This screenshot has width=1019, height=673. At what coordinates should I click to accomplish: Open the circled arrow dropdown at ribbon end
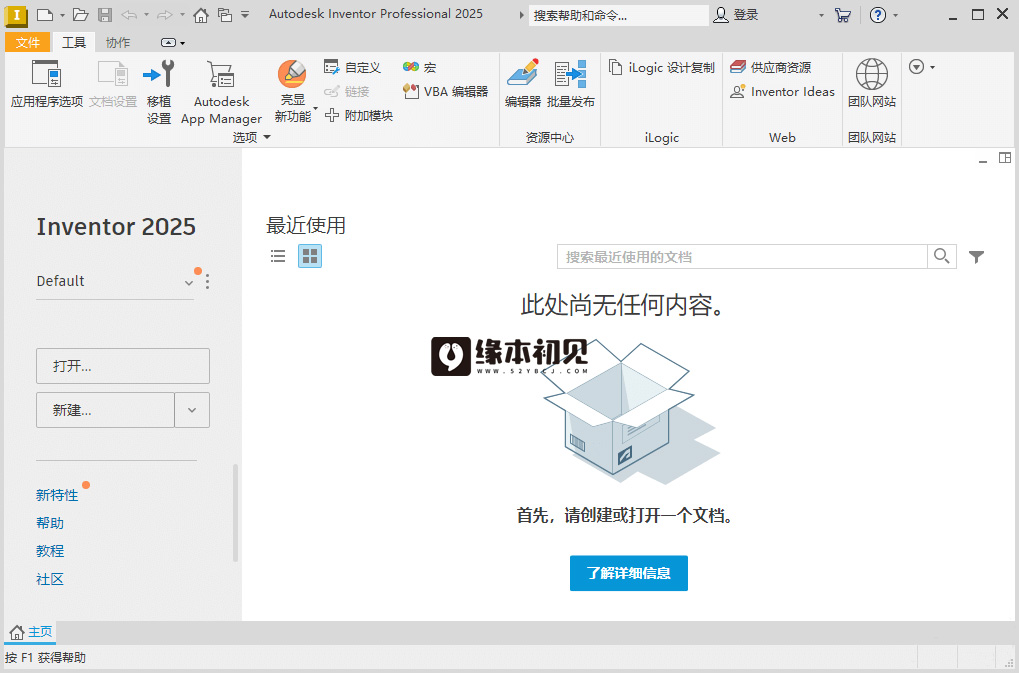(x=922, y=67)
